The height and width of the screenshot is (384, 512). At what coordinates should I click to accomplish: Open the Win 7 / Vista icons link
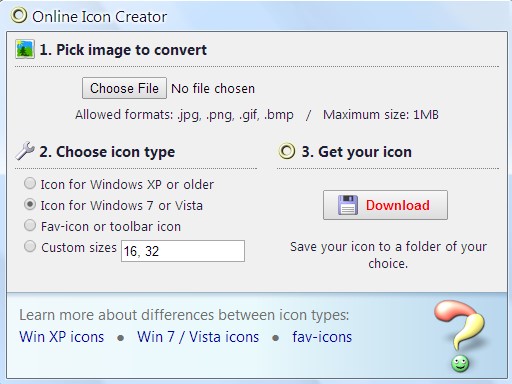tap(198, 337)
